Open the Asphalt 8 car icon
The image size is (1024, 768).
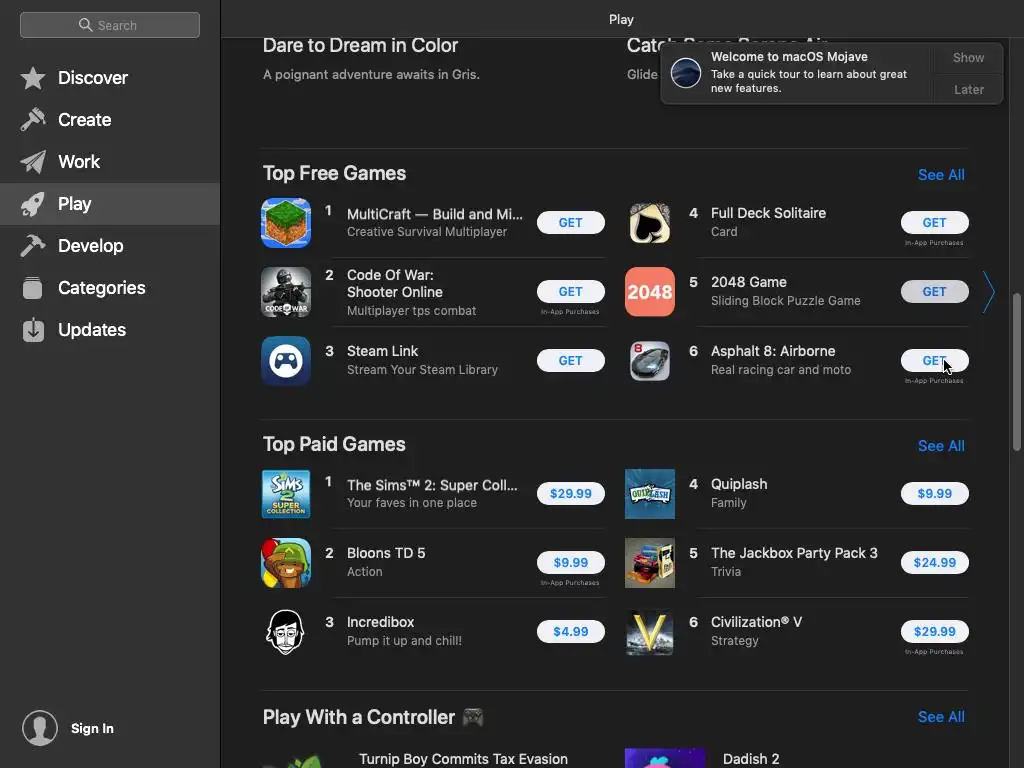click(x=650, y=360)
